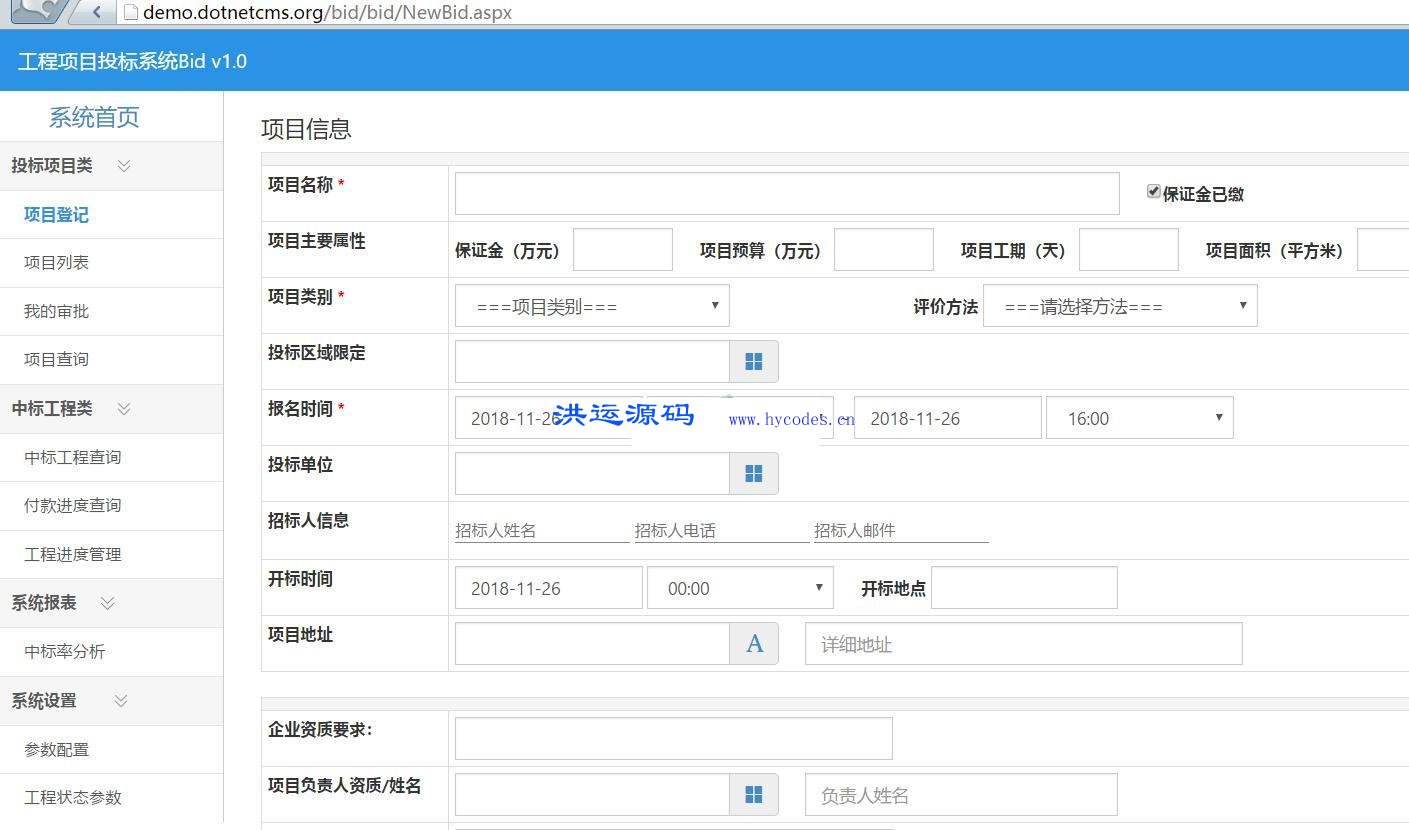Toggle the 保证金已缴 checkbox
This screenshot has height=830, width=1409.
[1153, 191]
